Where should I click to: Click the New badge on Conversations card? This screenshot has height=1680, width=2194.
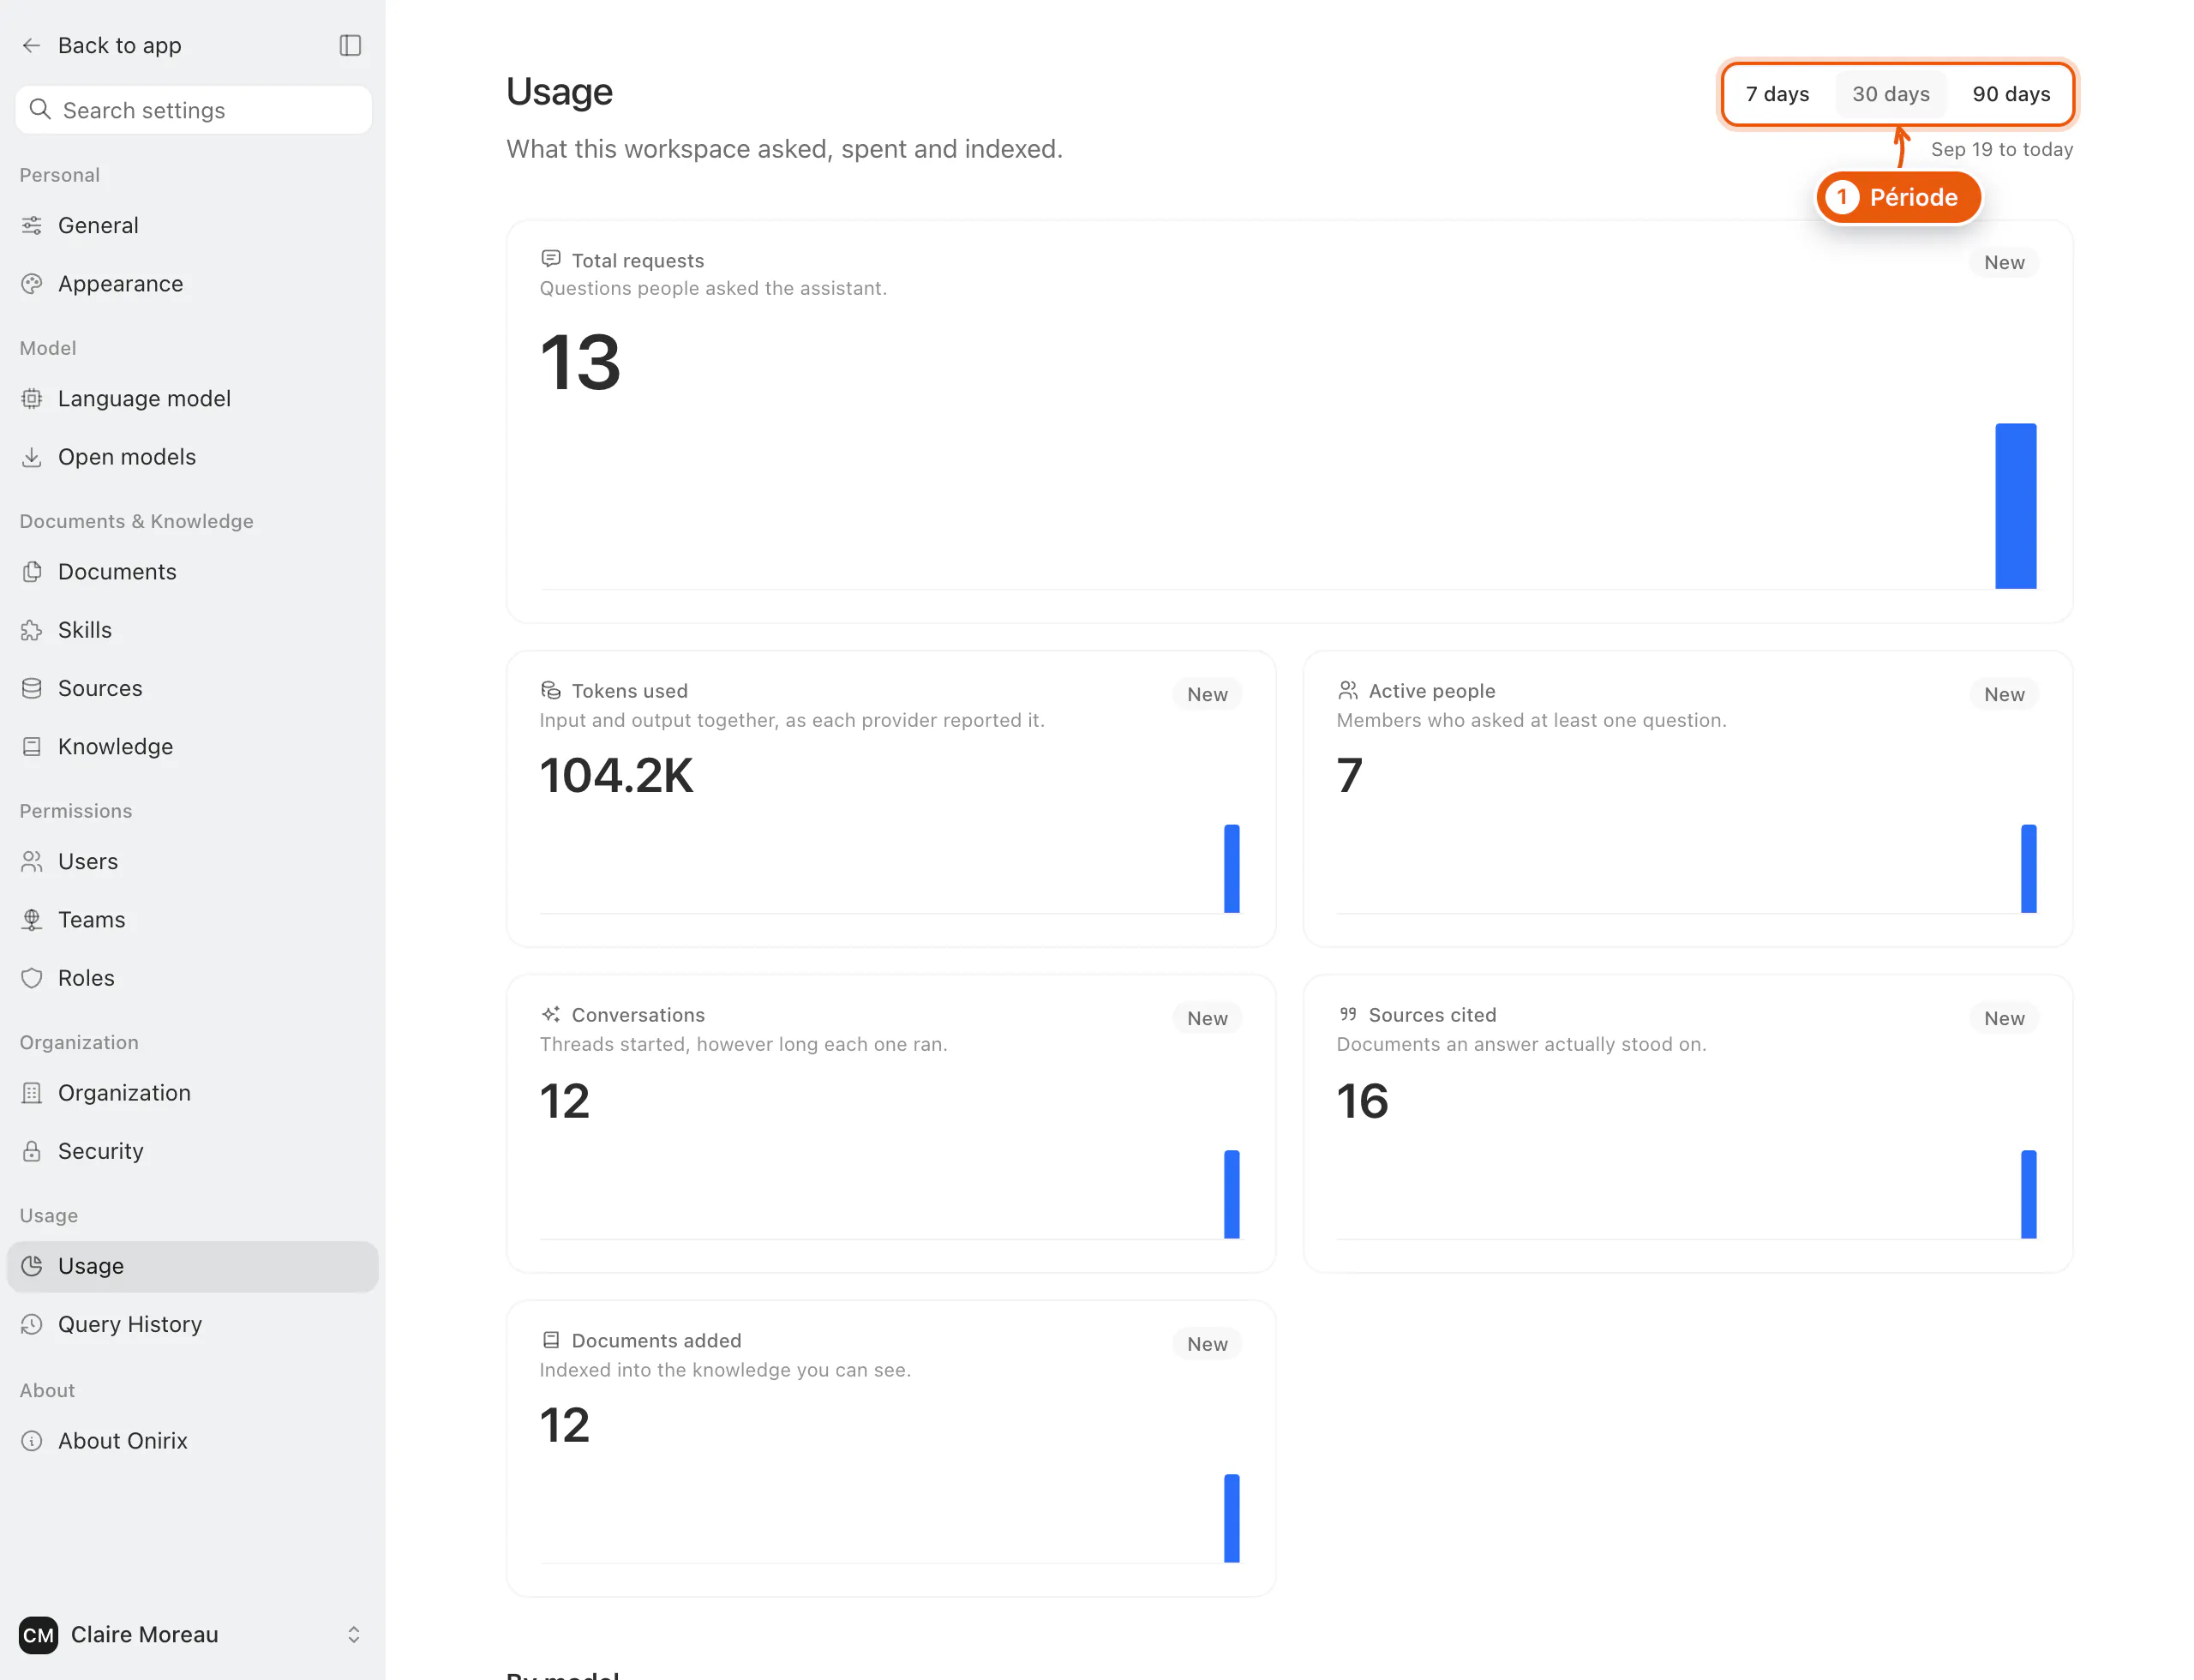(1207, 1018)
